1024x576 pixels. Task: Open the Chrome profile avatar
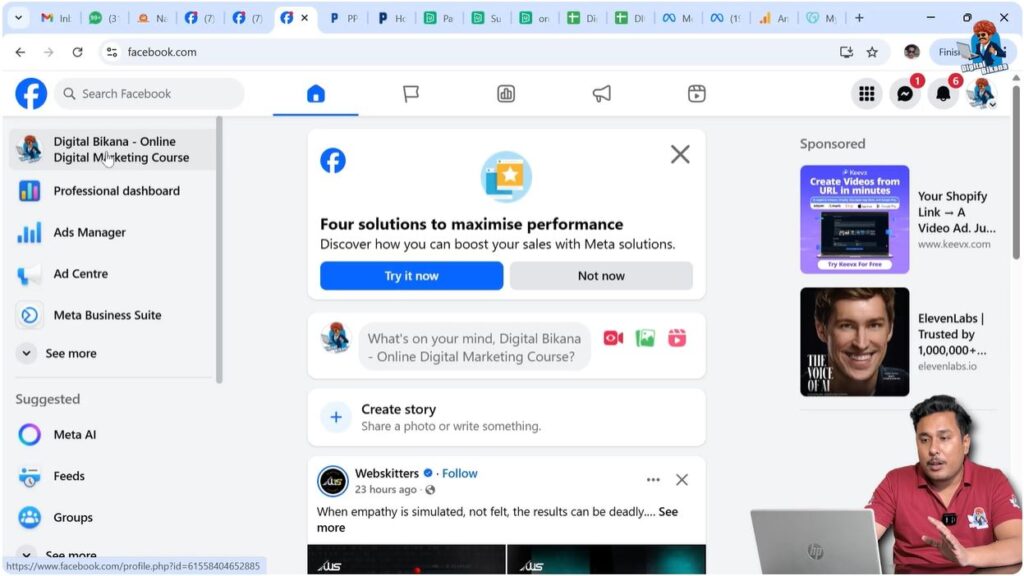click(x=912, y=52)
